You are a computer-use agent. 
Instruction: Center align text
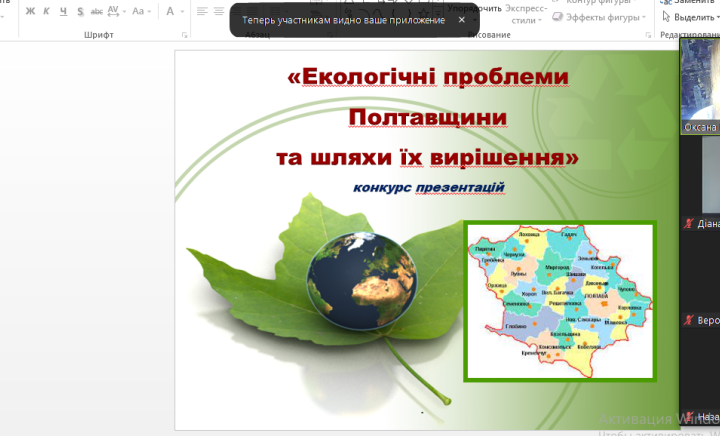[x=219, y=11]
